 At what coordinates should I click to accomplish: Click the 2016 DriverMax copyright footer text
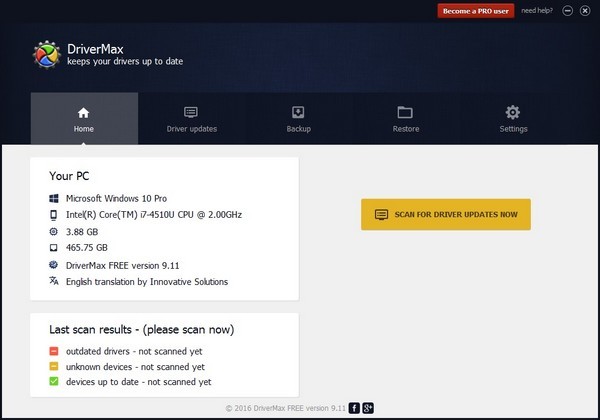click(285, 408)
